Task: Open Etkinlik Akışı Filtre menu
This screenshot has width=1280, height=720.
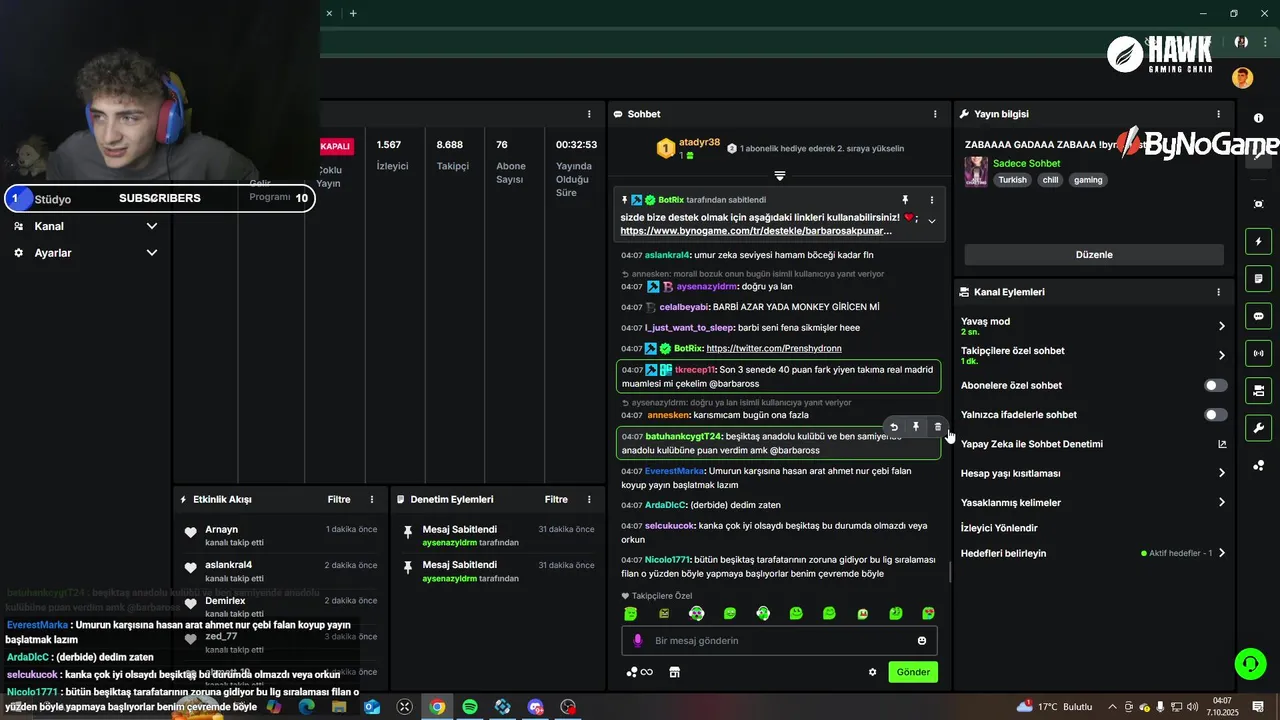Action: pos(339,499)
